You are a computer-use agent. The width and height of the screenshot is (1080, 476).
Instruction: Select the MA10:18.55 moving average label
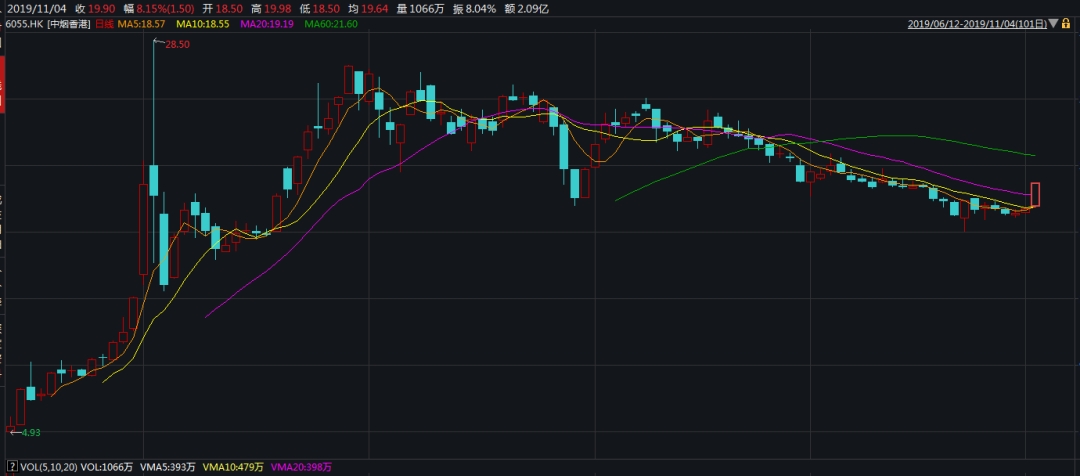[201, 22]
